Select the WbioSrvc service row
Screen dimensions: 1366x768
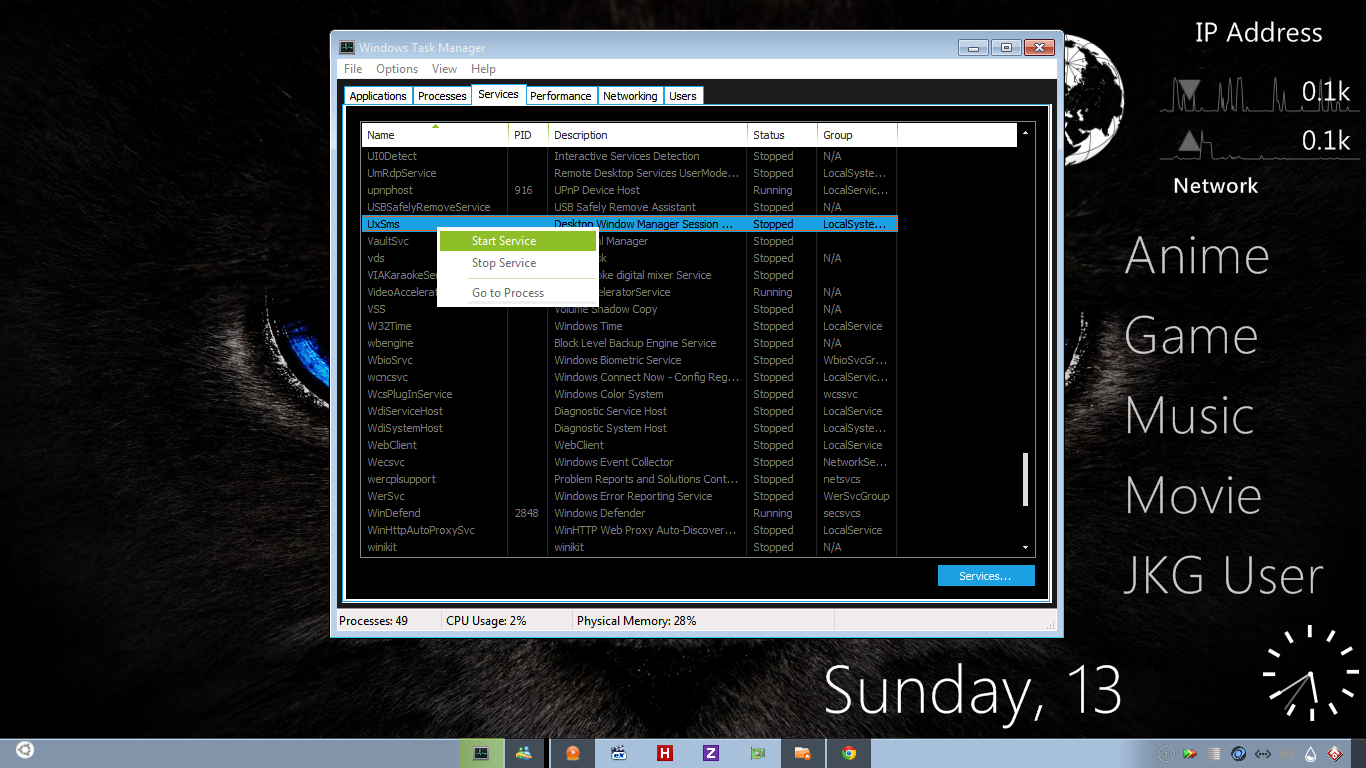point(629,360)
